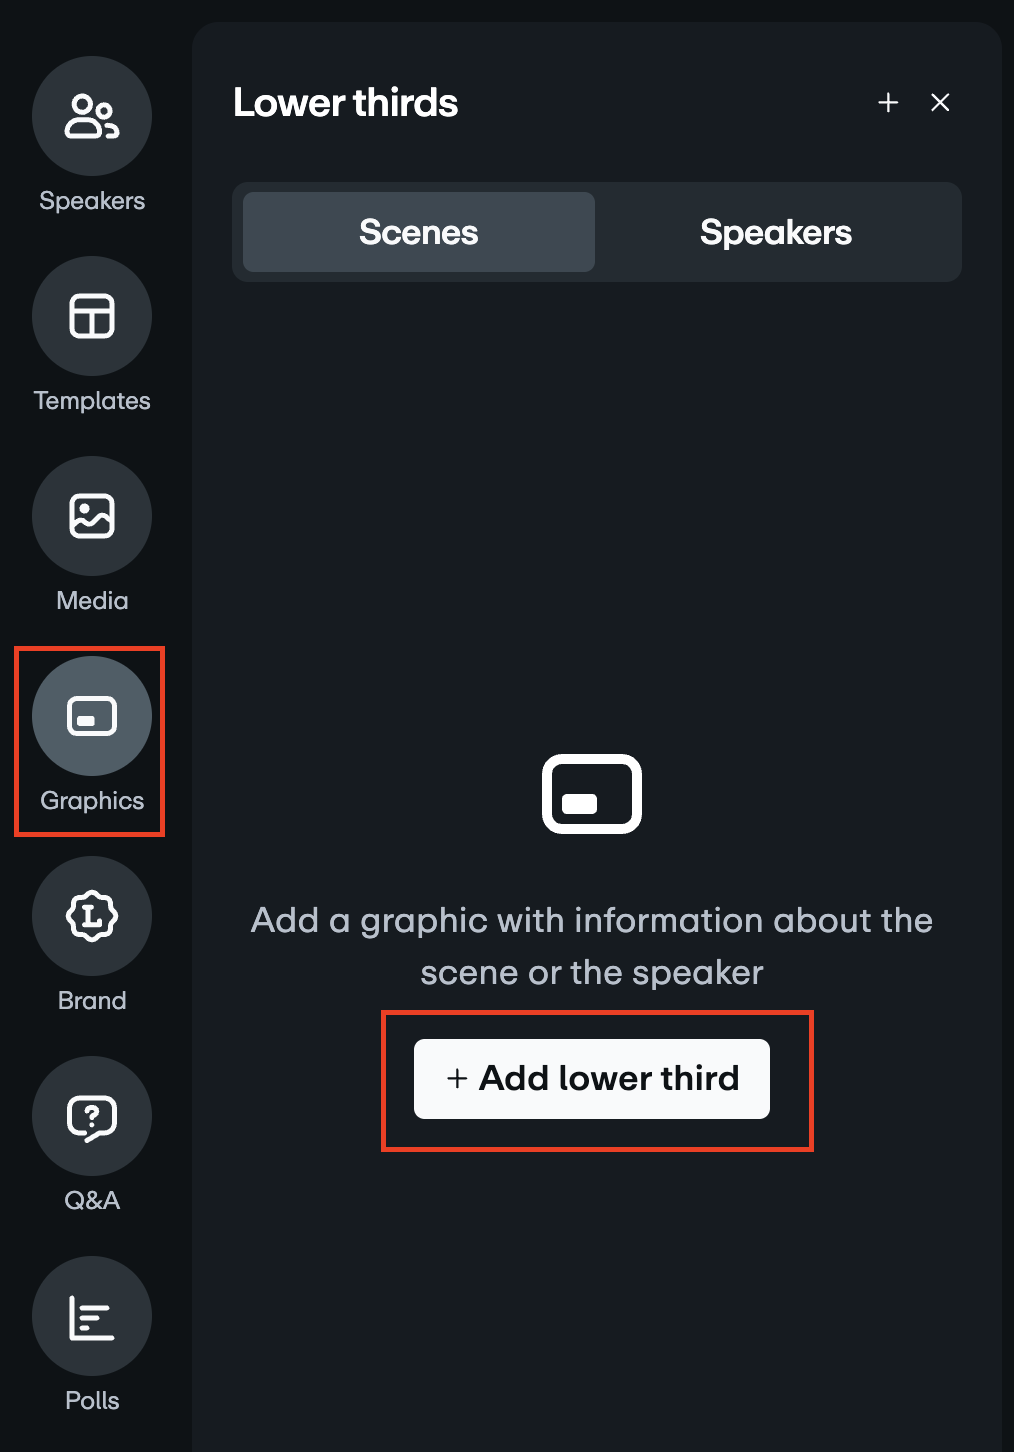The height and width of the screenshot is (1452, 1014).
Task: Select the Scenes tab
Action: coord(418,232)
